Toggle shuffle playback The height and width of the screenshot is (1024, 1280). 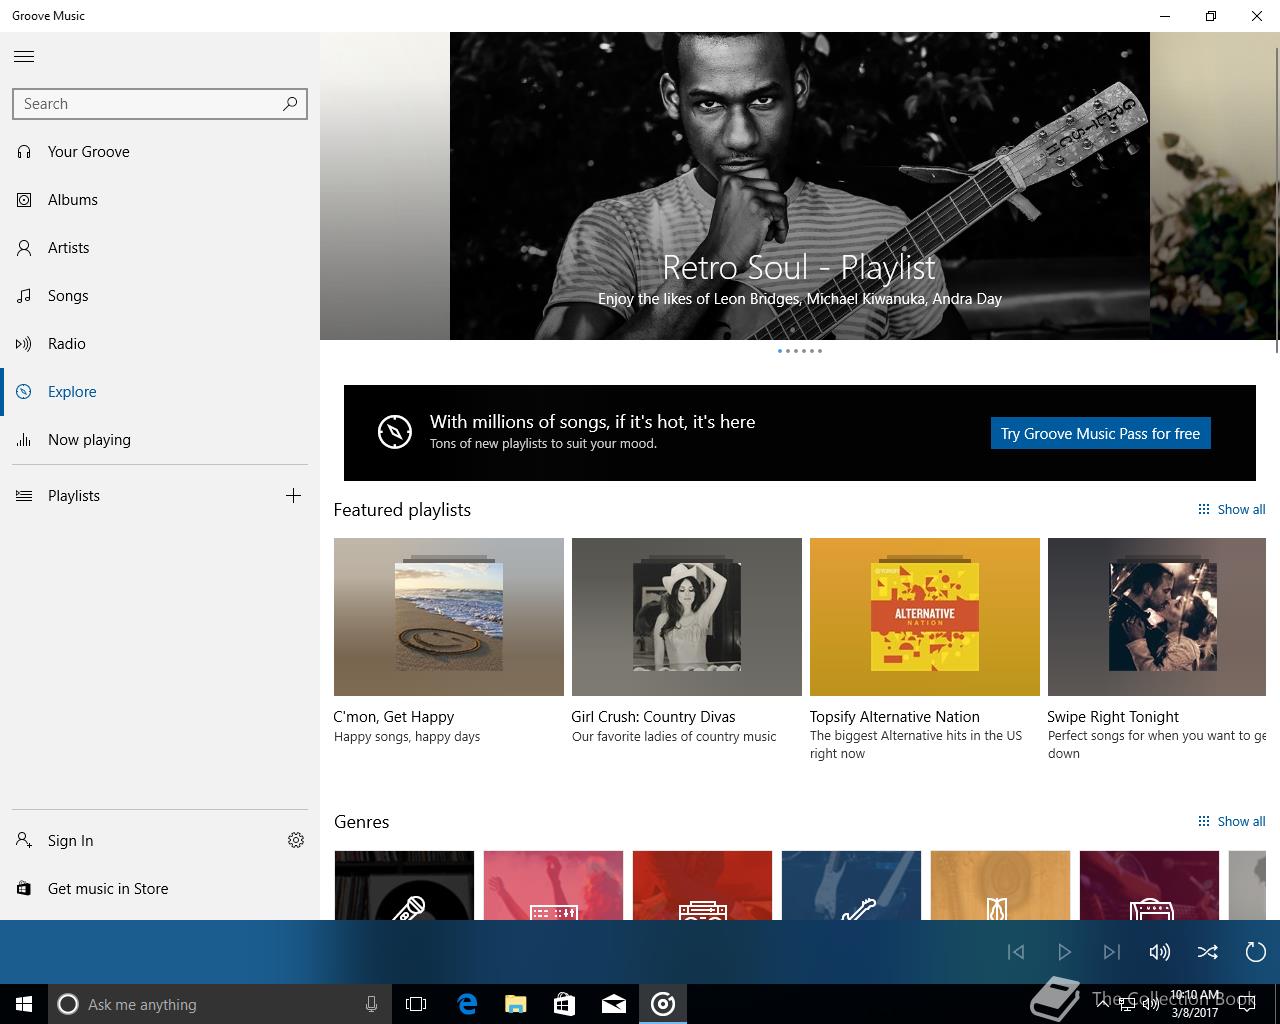[1208, 952]
